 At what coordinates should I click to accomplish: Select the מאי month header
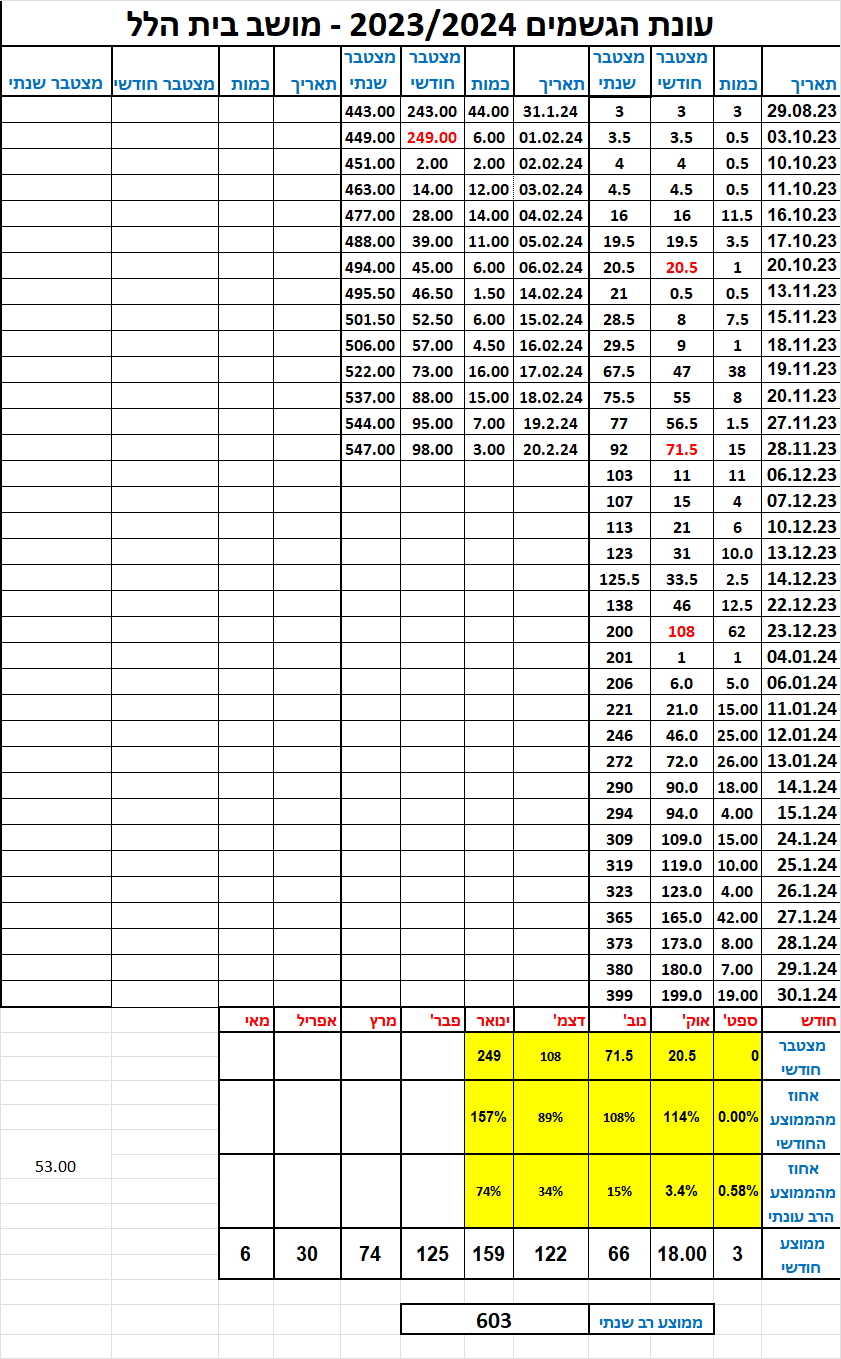(x=245, y=1021)
